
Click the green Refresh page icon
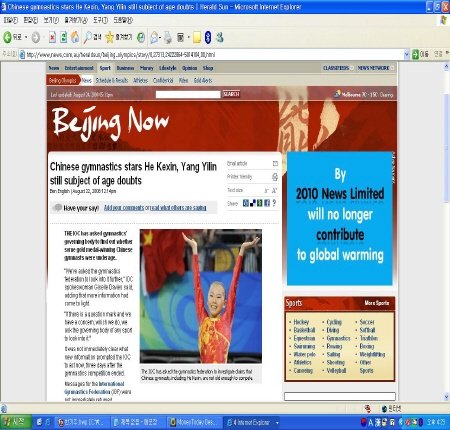point(63,37)
